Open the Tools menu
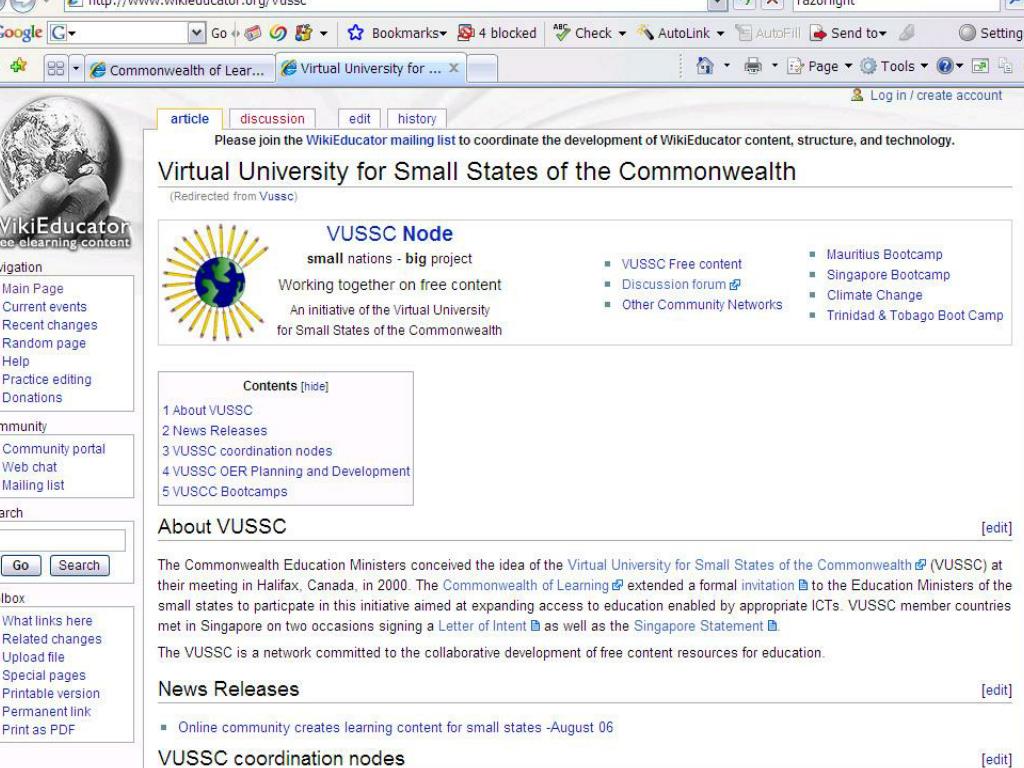Screen dimensions: 1024x768 point(893,67)
